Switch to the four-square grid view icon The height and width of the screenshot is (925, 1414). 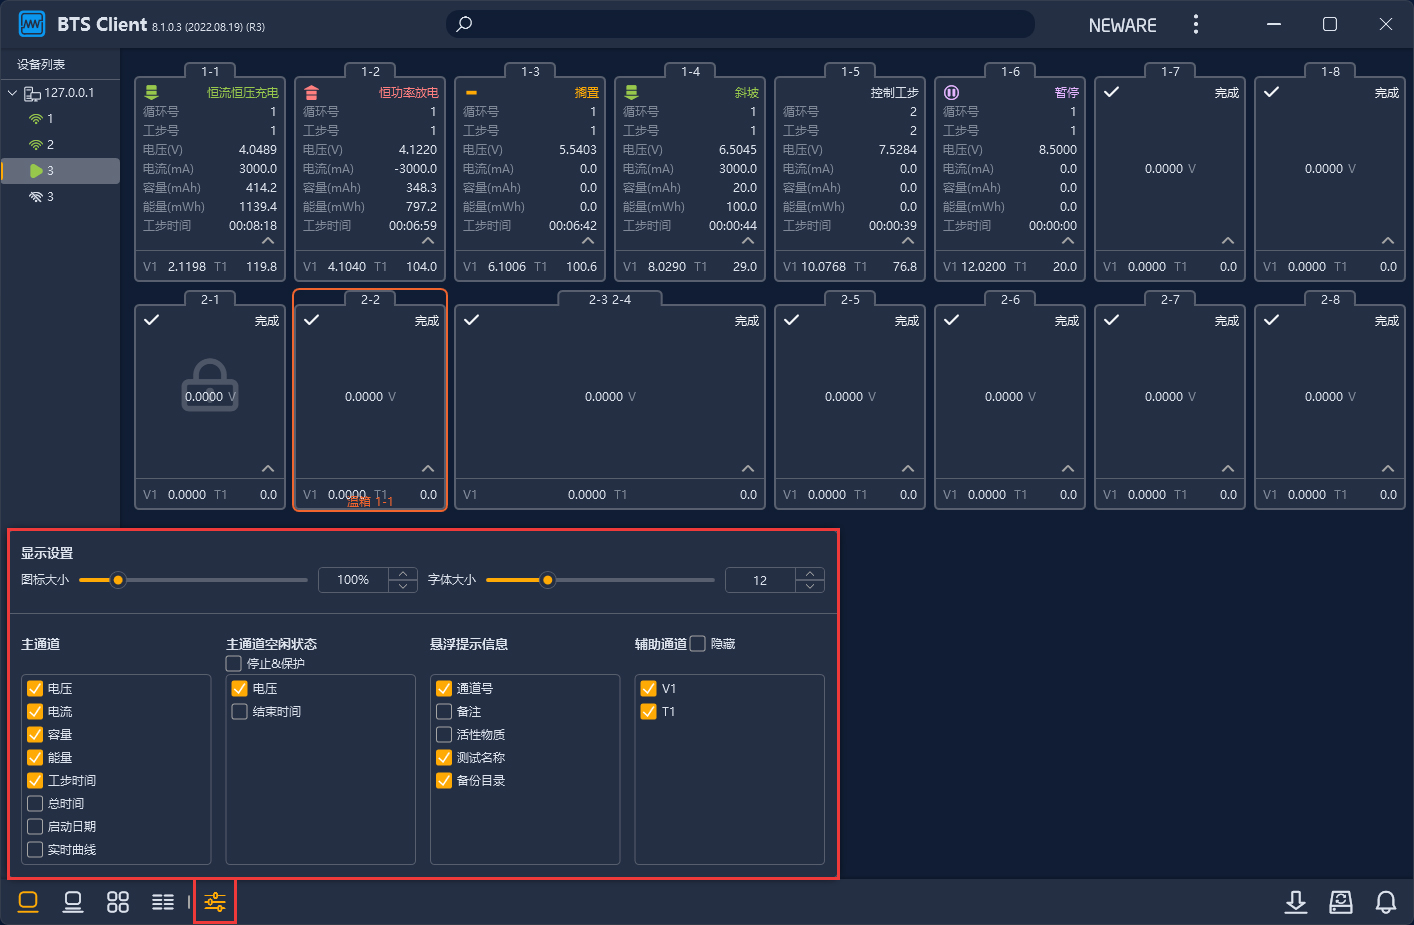click(118, 902)
